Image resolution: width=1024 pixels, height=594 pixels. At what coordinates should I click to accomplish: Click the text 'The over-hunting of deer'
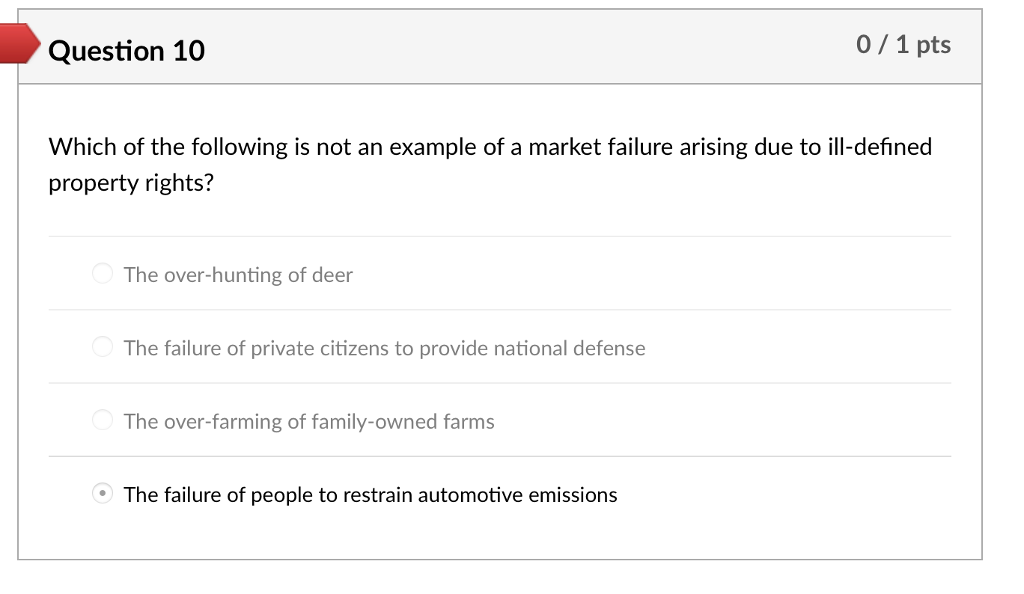237,275
